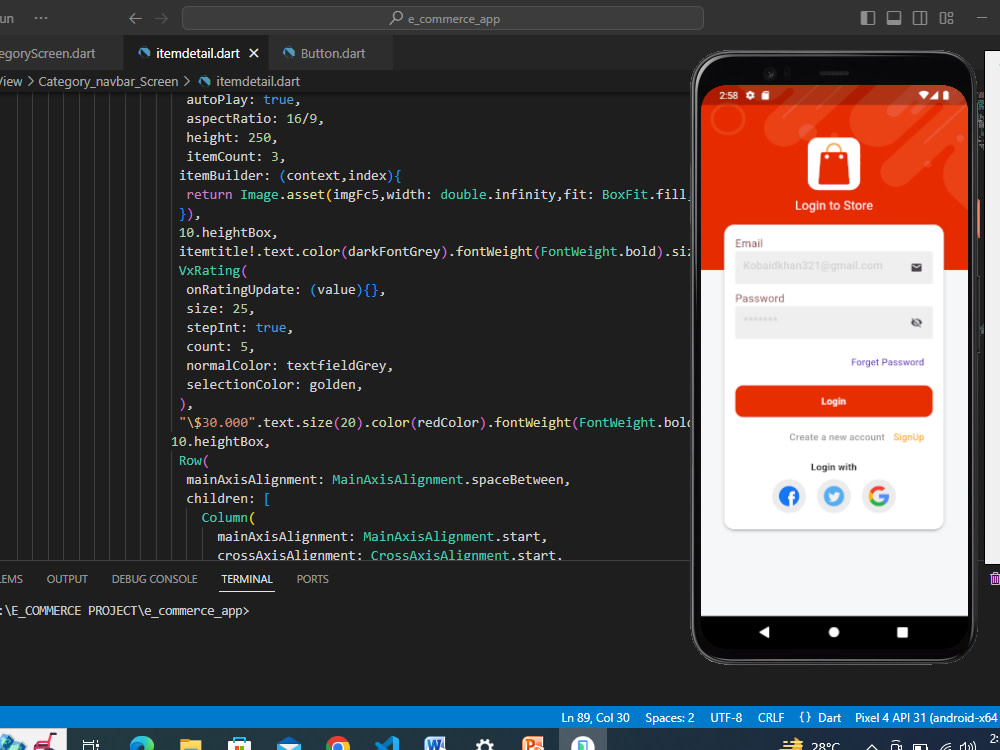Toggle the Primary Side Bar visibility

pyautogui.click(x=868, y=17)
